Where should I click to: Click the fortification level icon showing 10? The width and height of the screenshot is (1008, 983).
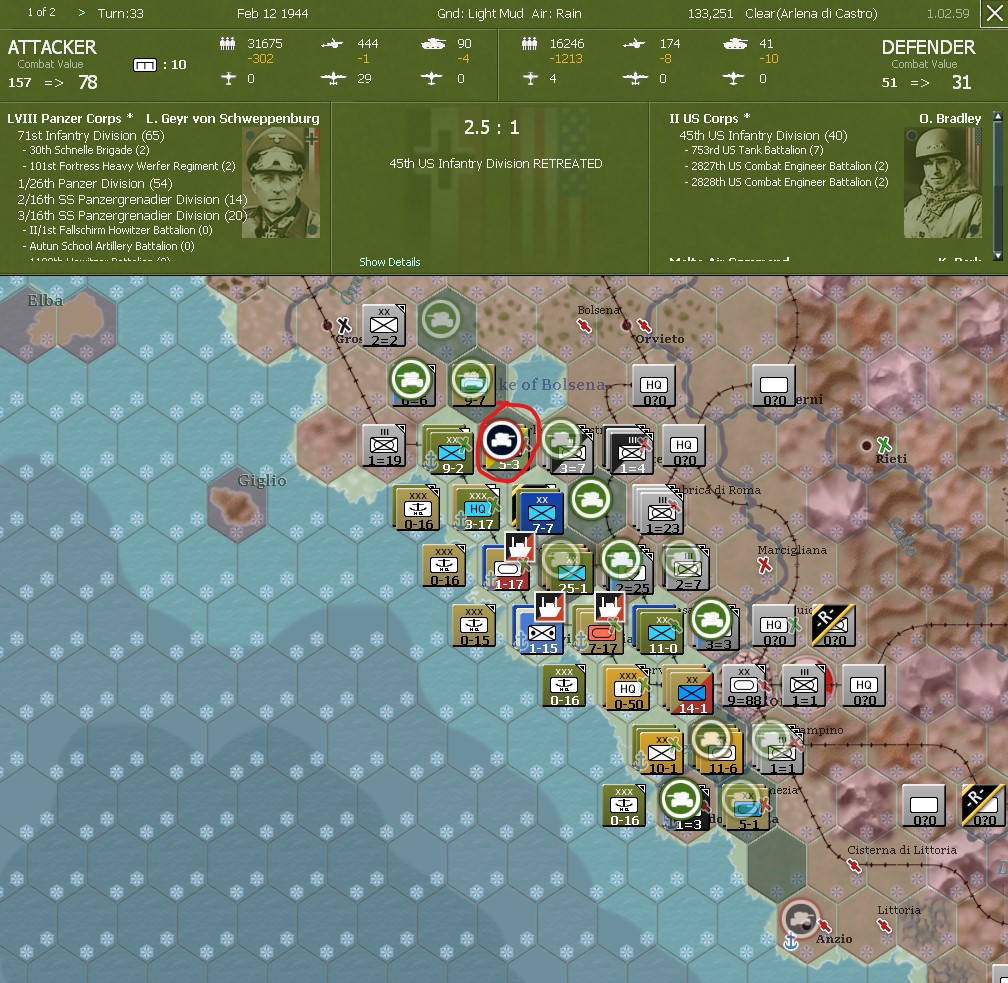point(145,65)
